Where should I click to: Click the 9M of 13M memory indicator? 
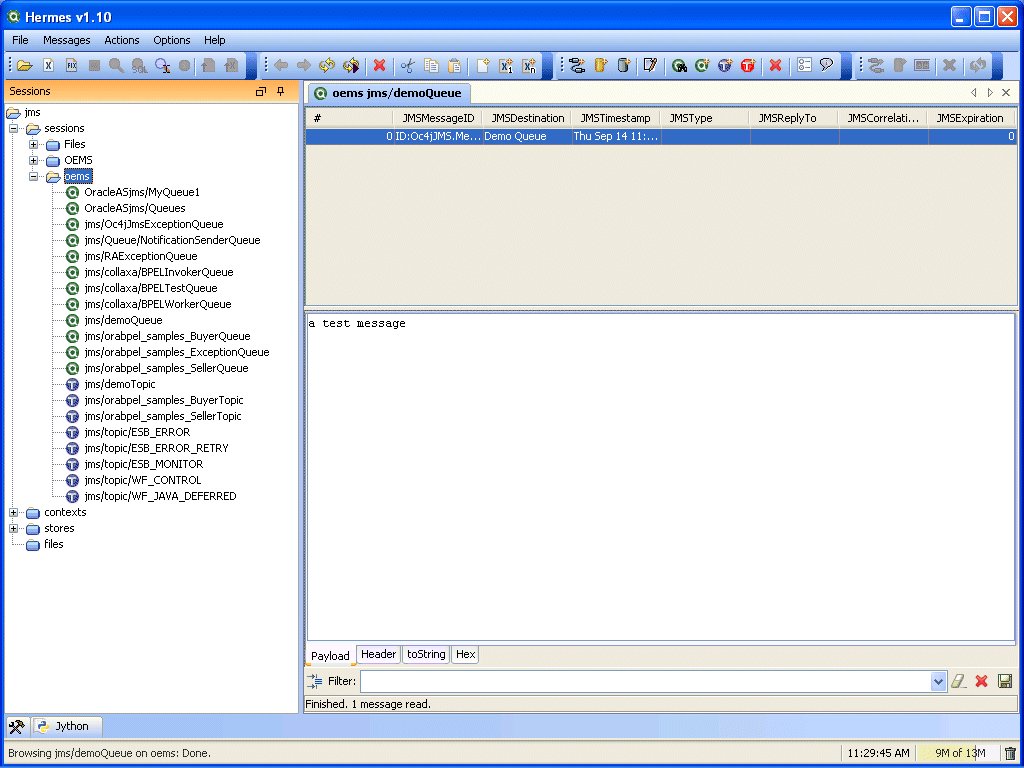(958, 753)
